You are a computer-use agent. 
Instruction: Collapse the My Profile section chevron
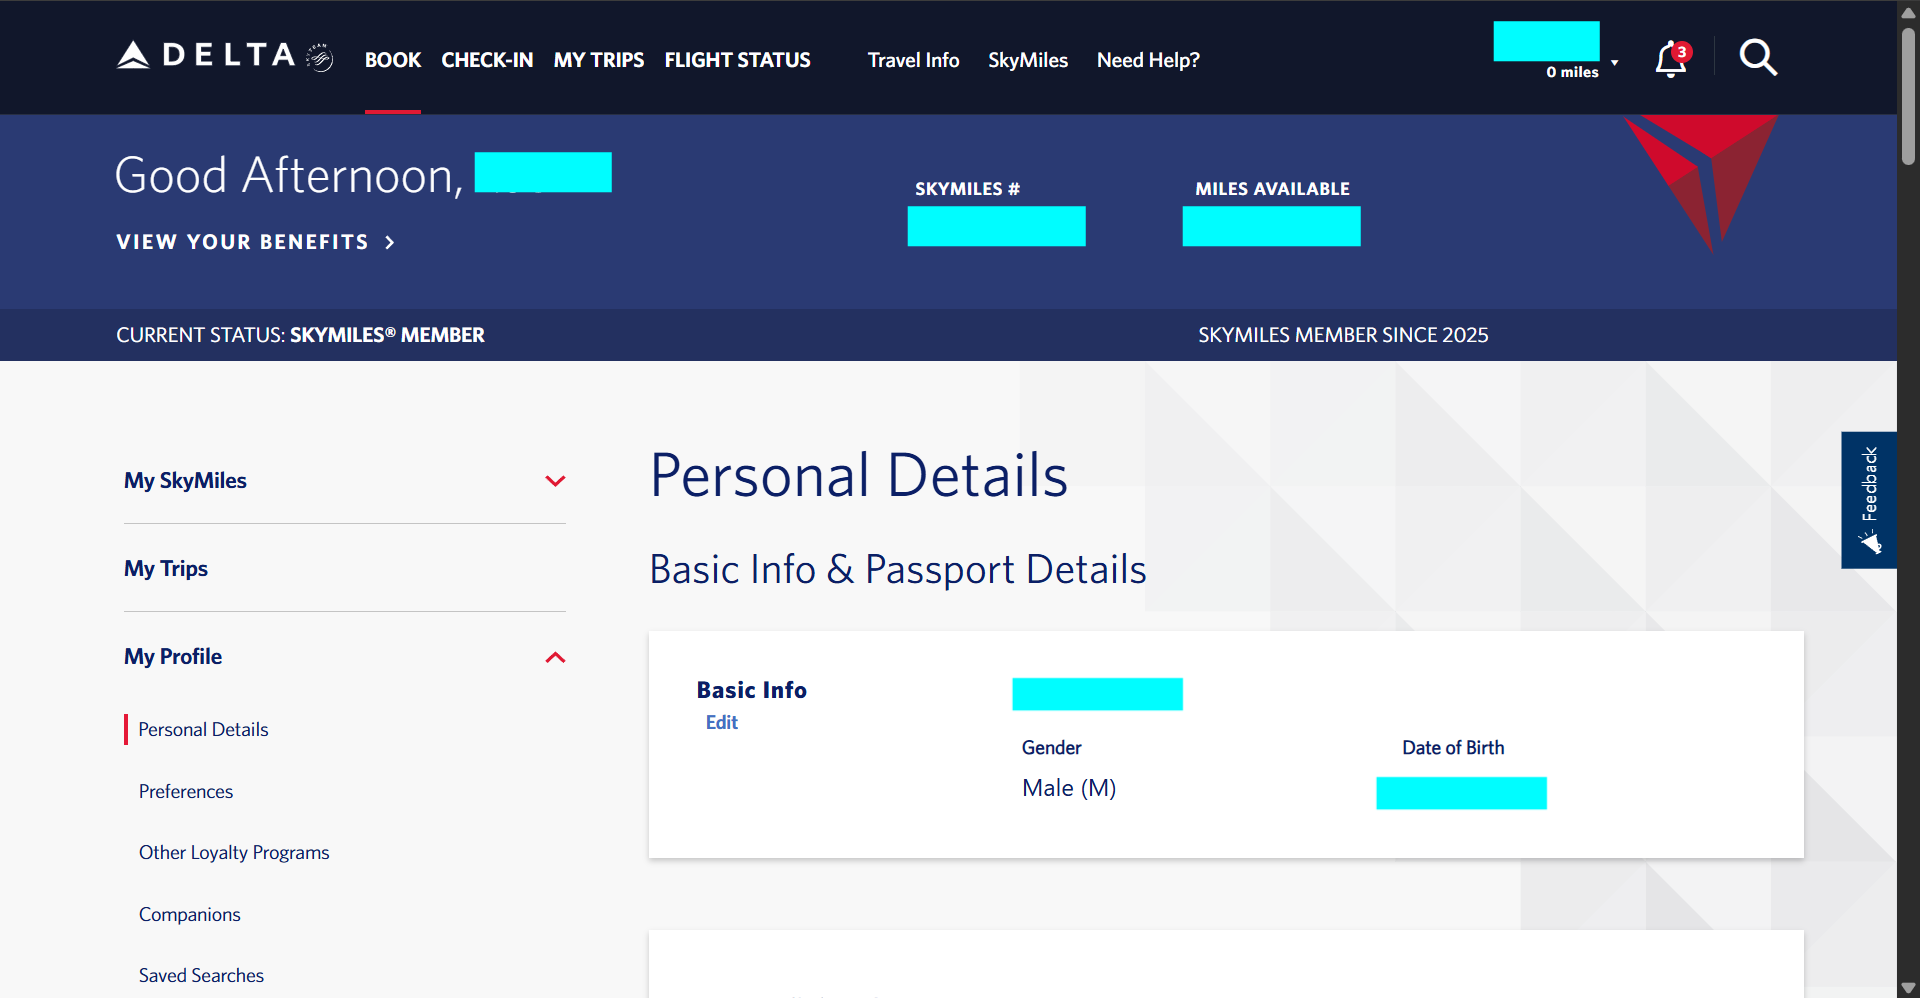click(555, 657)
